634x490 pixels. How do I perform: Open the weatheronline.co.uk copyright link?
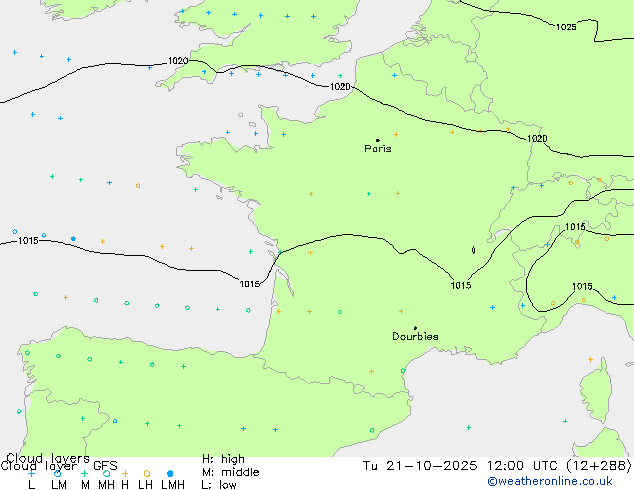550,481
